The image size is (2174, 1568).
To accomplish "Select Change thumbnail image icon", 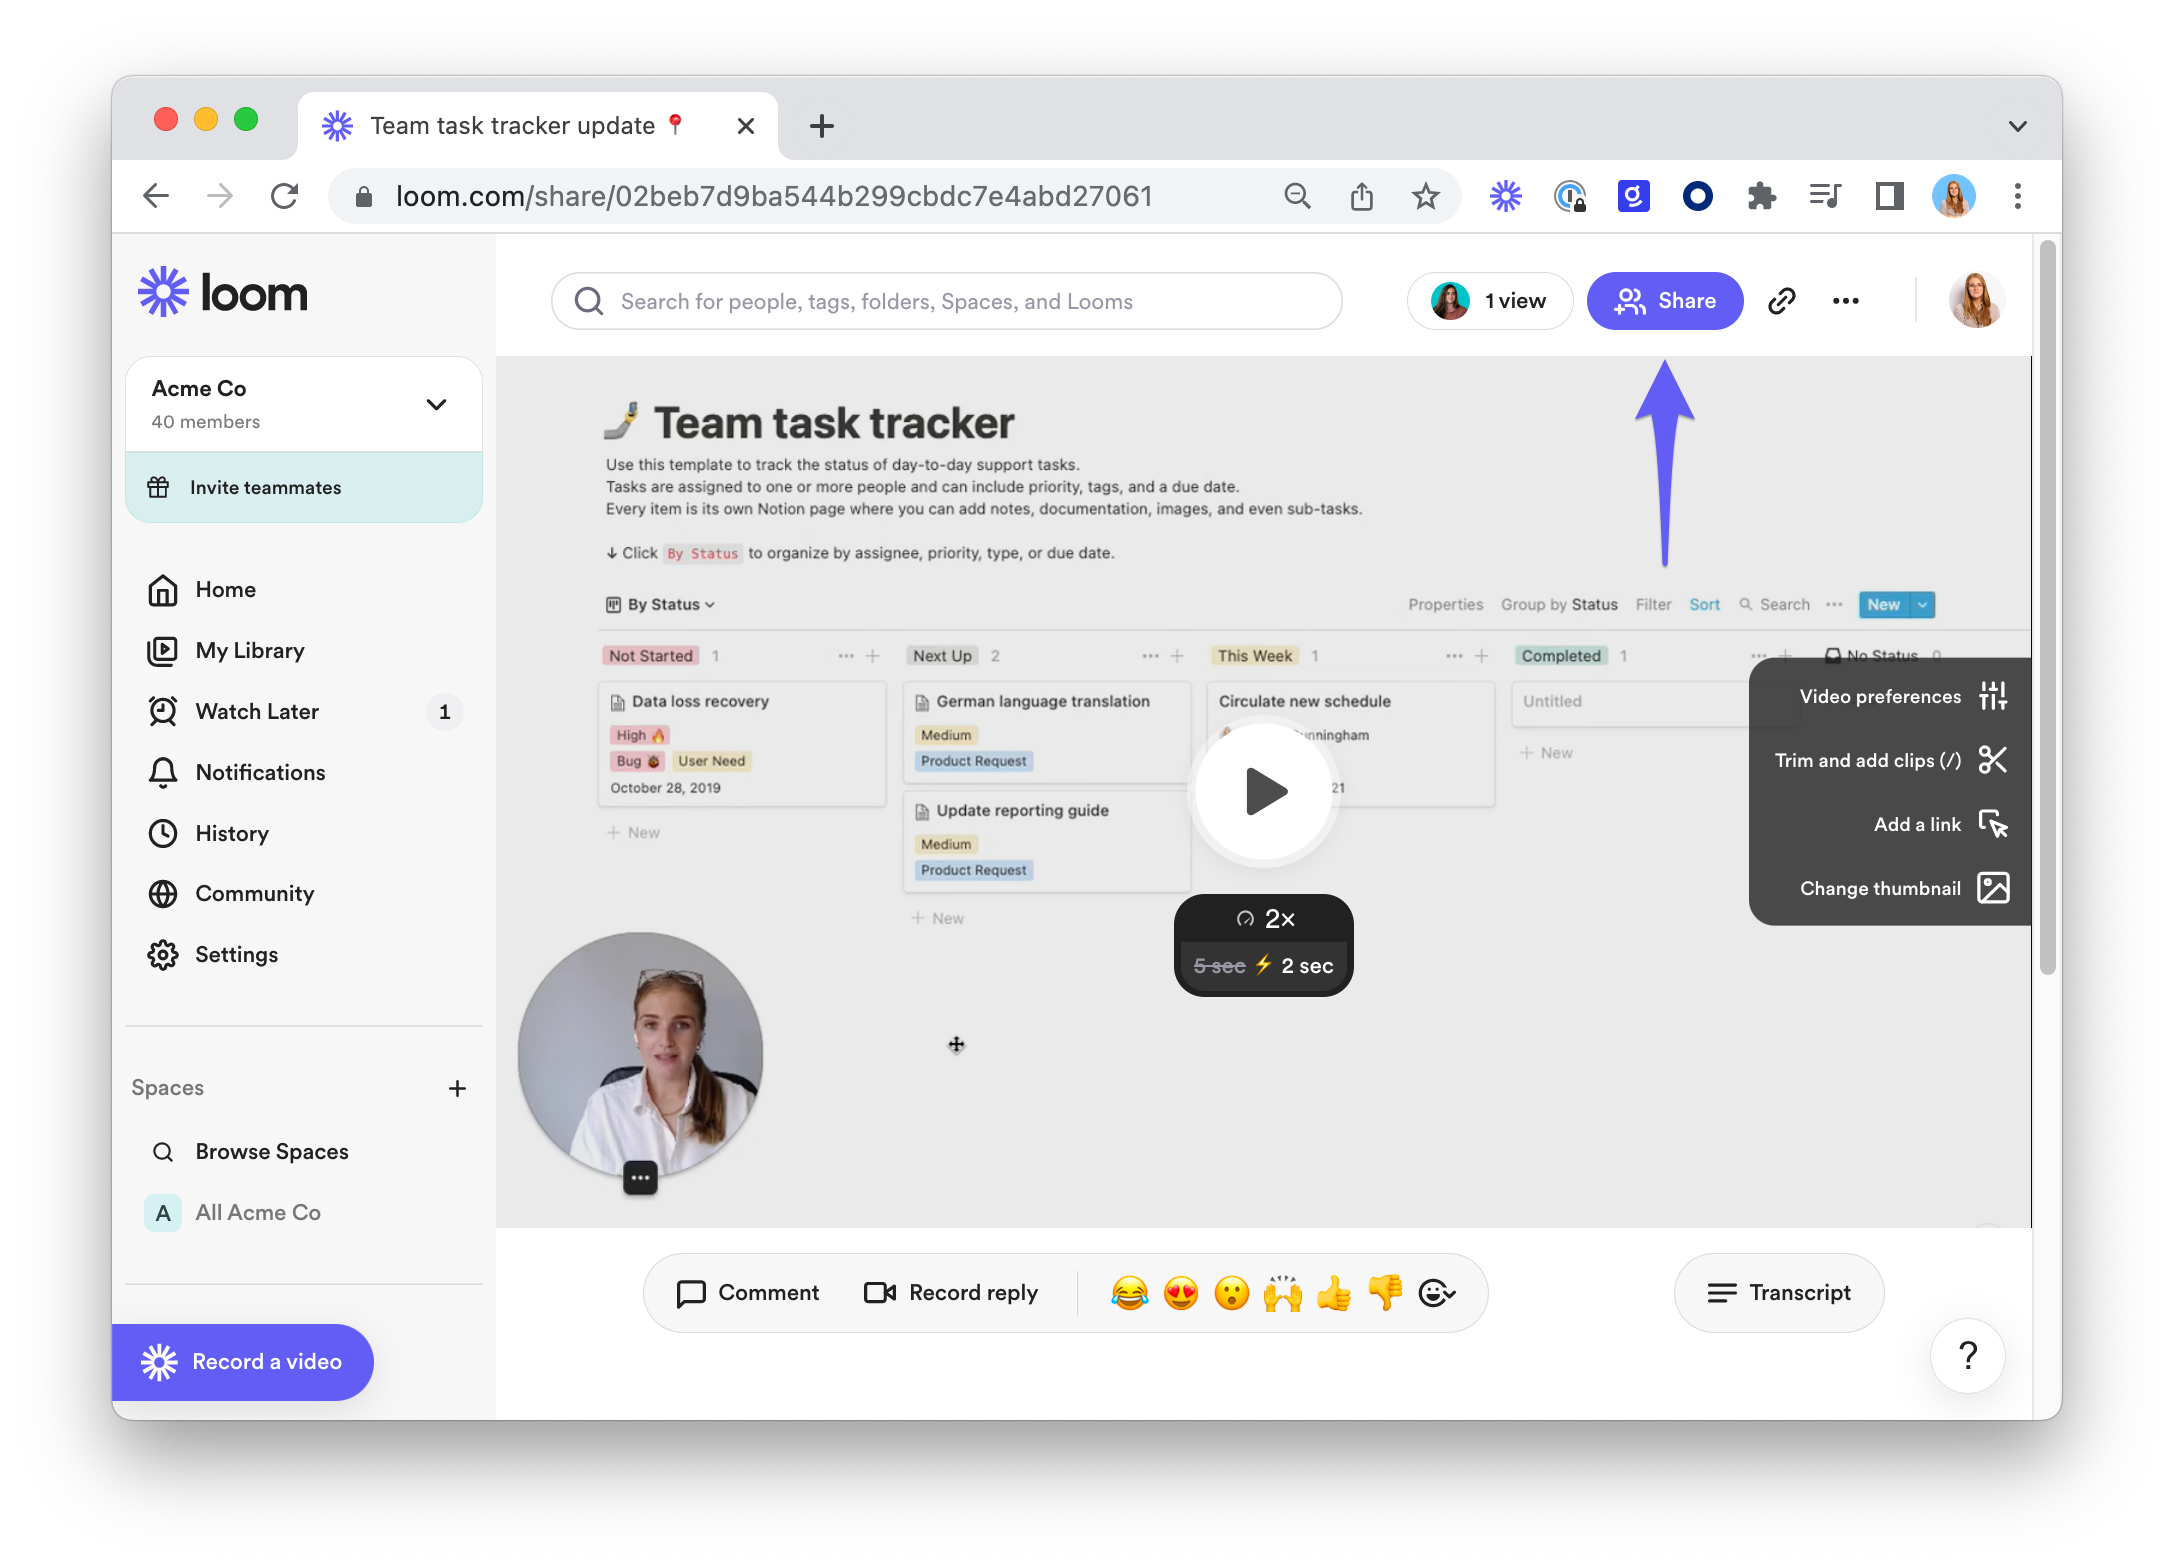I will 1992,888.
